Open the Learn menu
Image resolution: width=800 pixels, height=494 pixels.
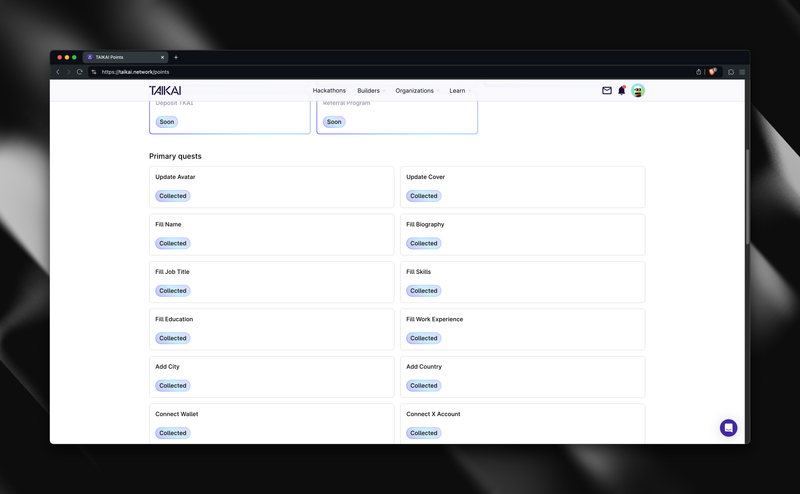click(459, 91)
